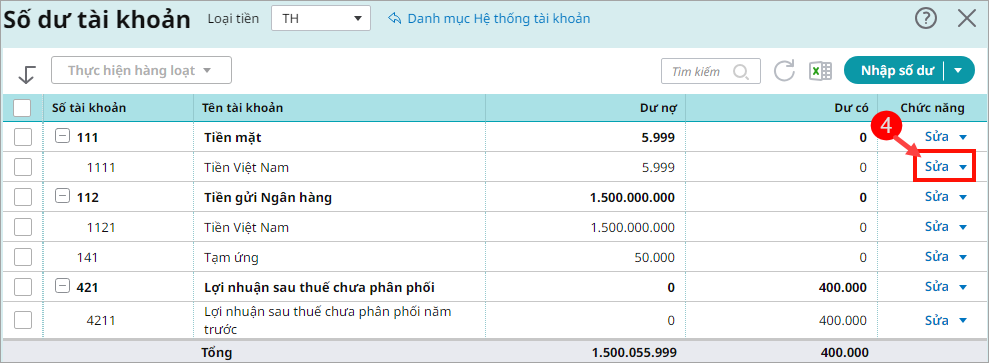The width and height of the screenshot is (989, 363).
Task: Open the Thực hiện hàng loạt dropdown
Action: coord(141,70)
